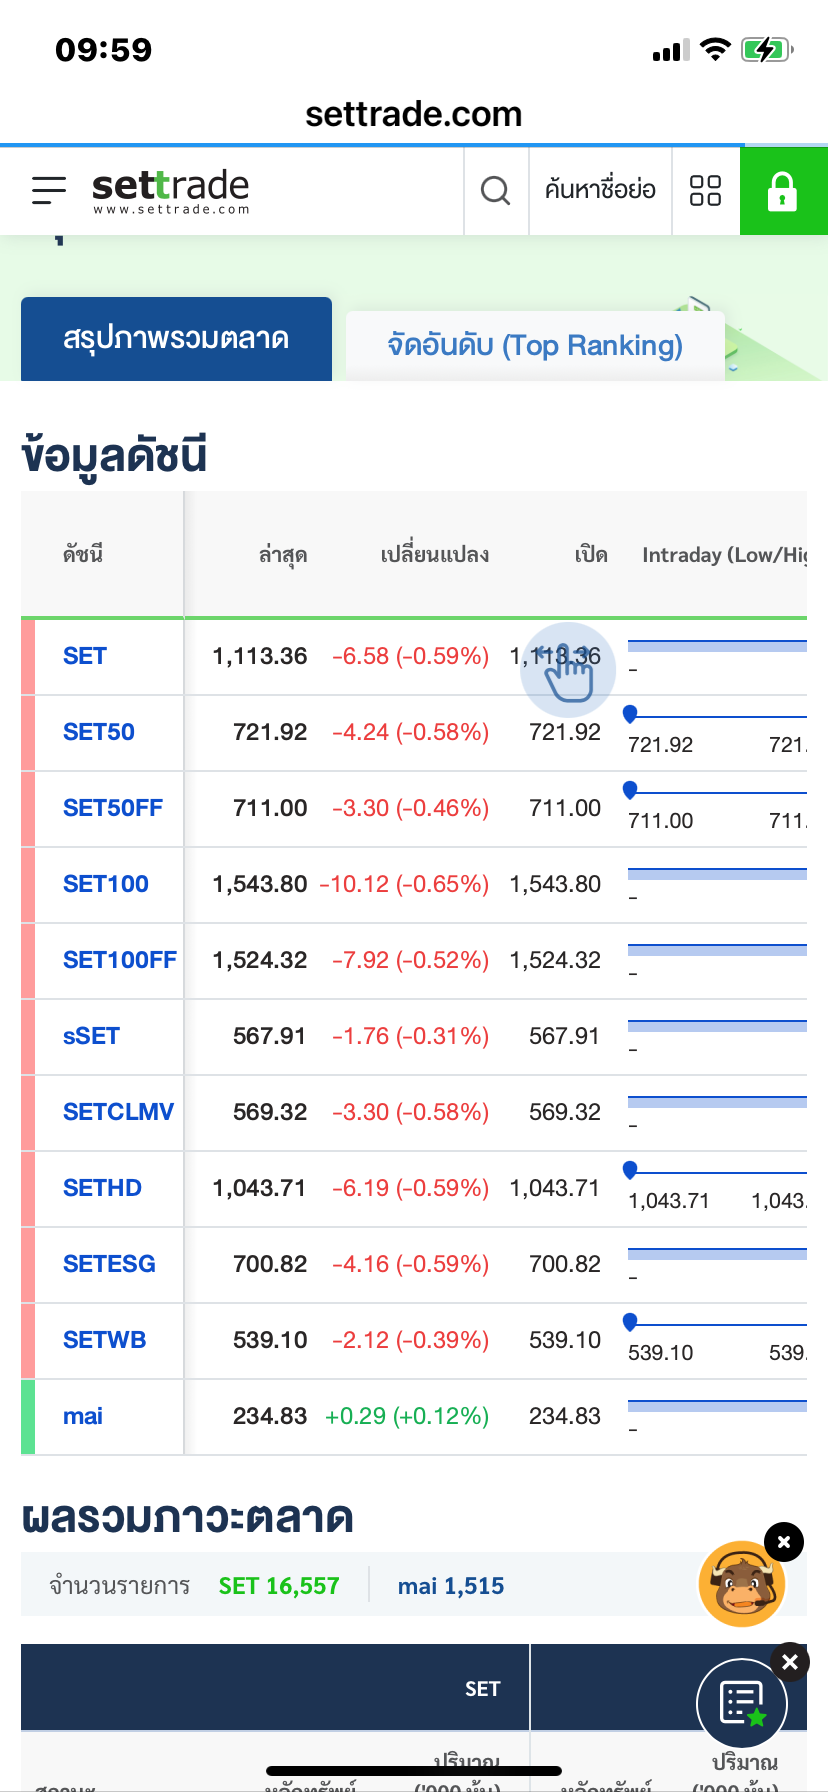Open the SET index link
The width and height of the screenshot is (828, 1792).
(x=85, y=656)
